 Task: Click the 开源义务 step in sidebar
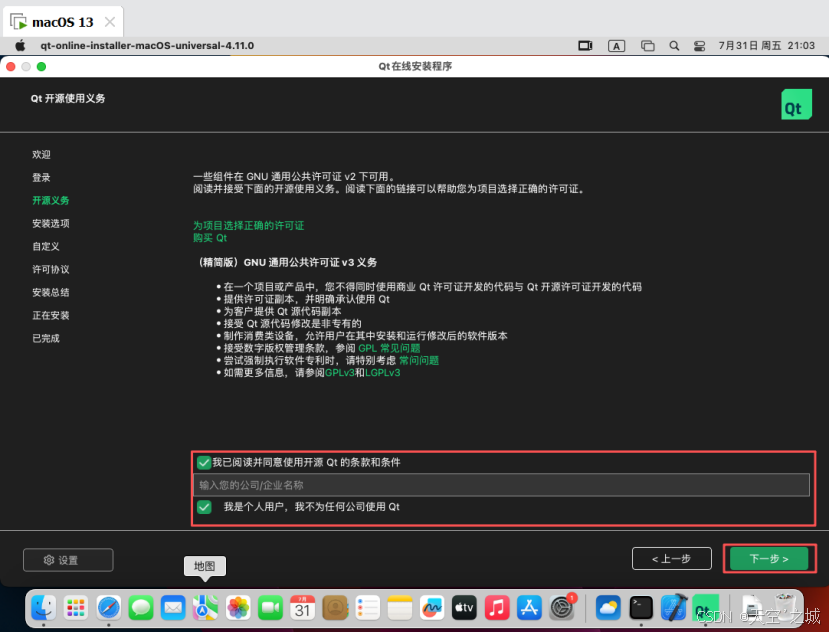(x=51, y=201)
